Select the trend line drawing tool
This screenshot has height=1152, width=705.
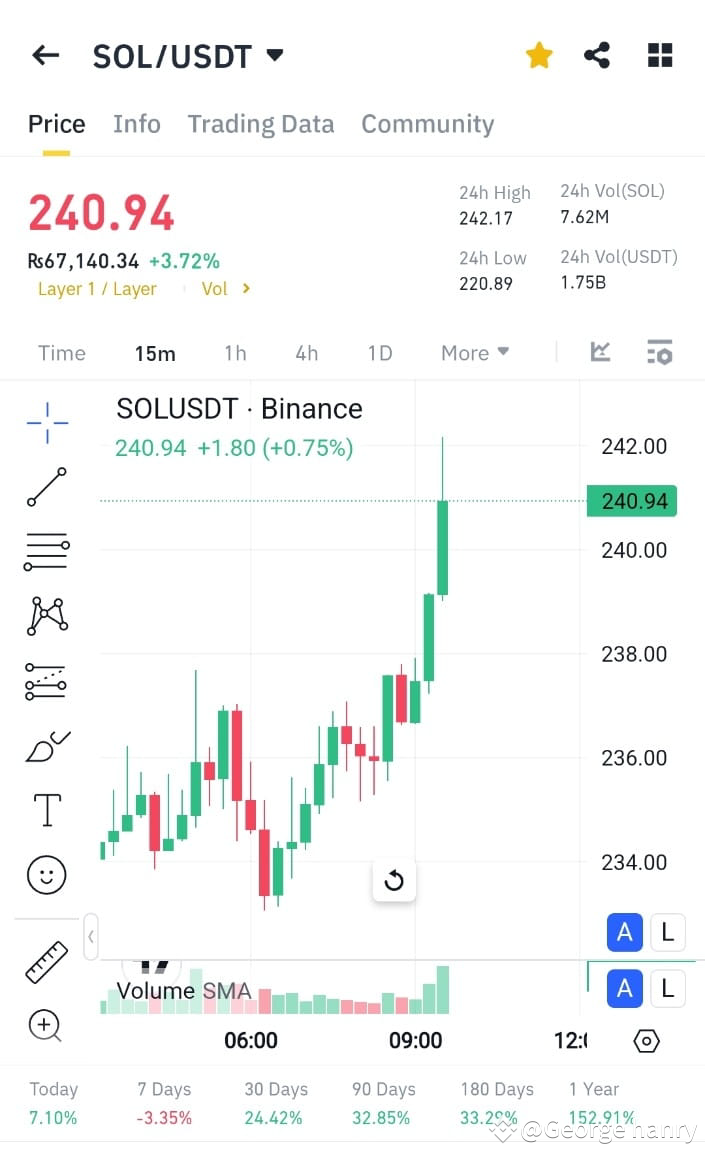[x=47, y=486]
